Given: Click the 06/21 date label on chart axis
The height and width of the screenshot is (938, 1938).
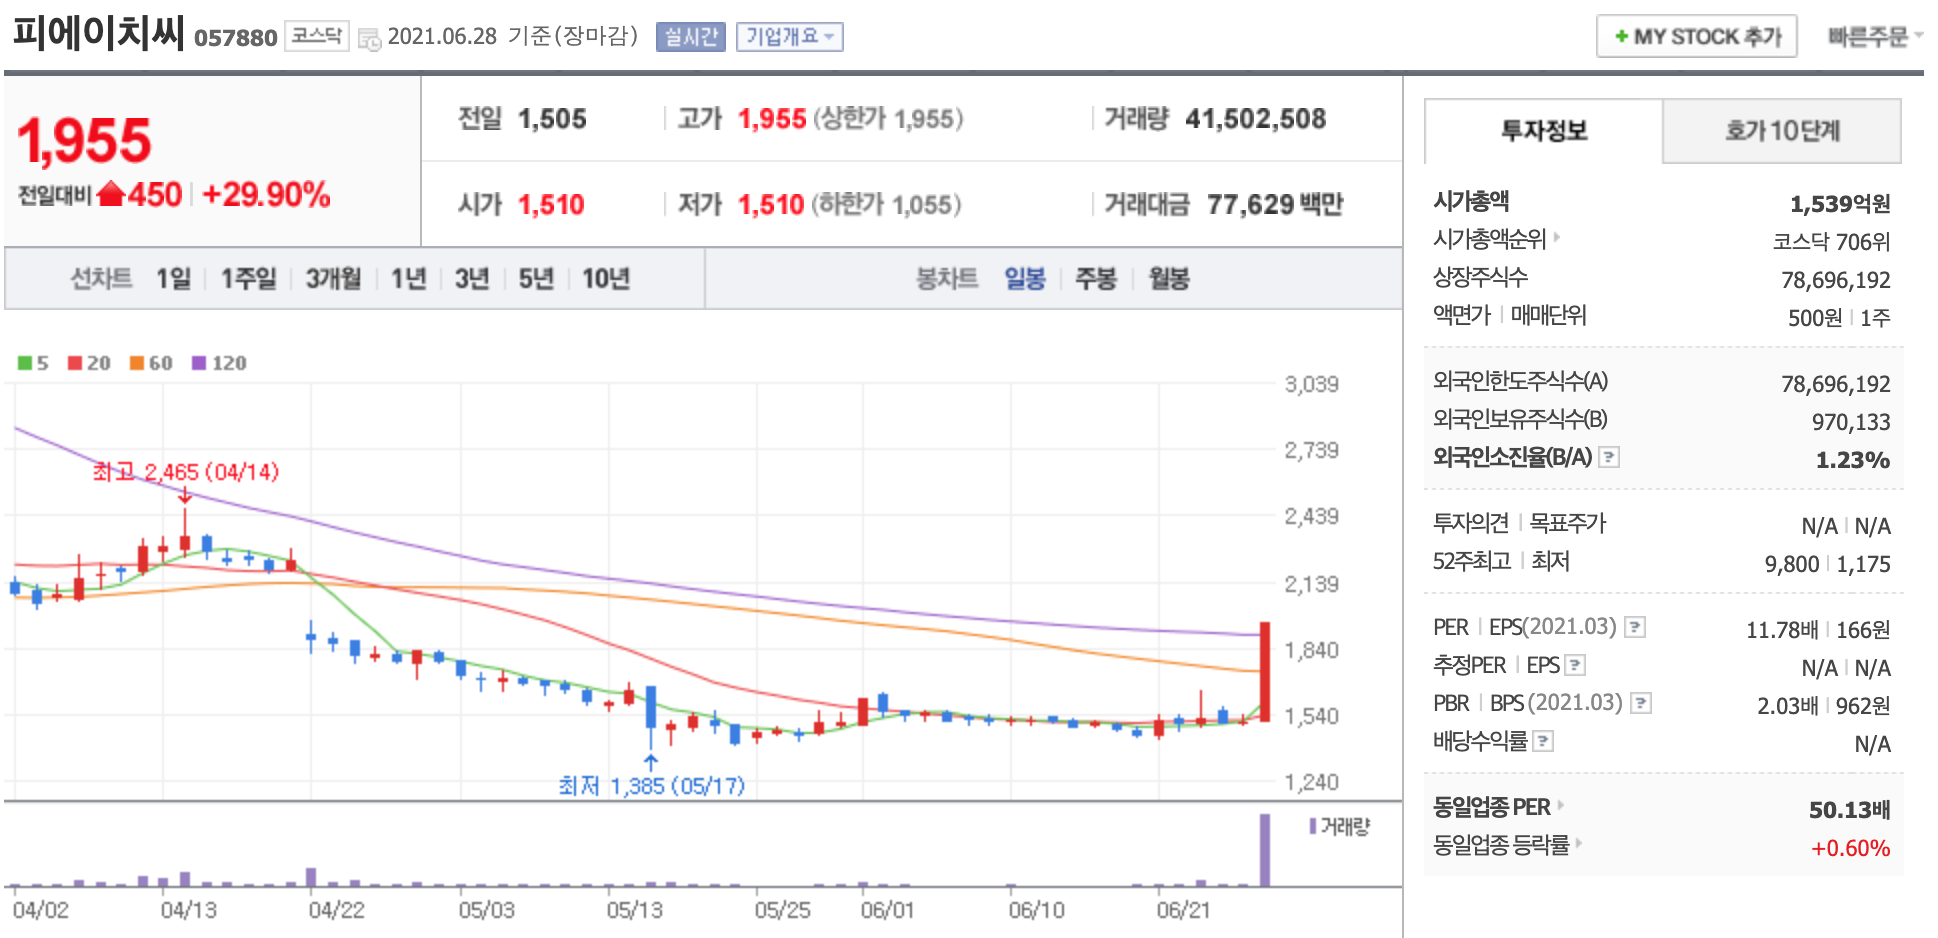Looking at the screenshot, I should pyautogui.click(x=1184, y=910).
